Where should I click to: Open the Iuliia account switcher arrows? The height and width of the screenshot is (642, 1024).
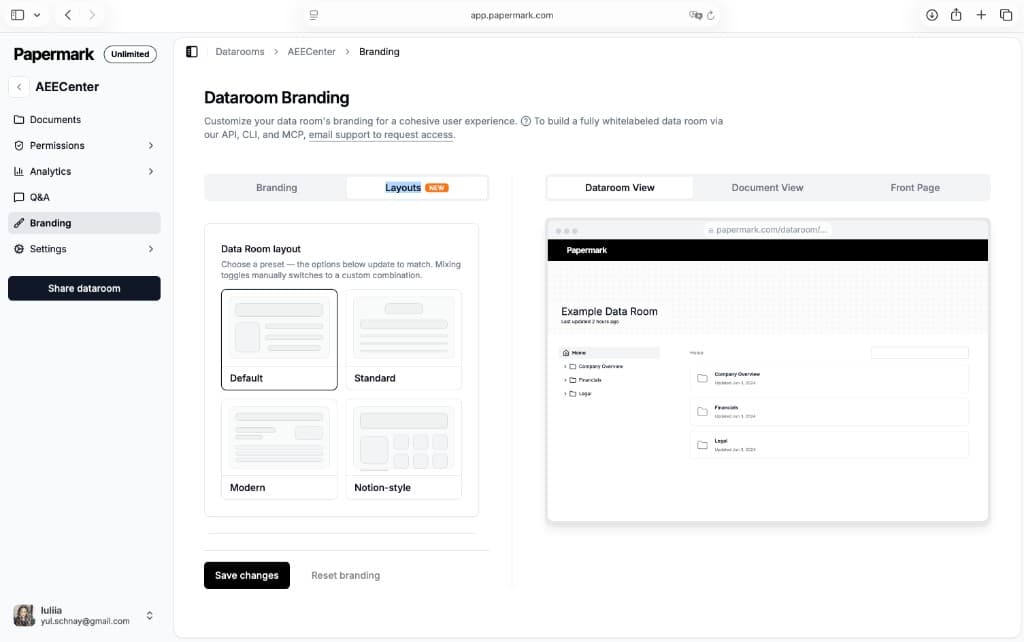[x=150, y=615]
